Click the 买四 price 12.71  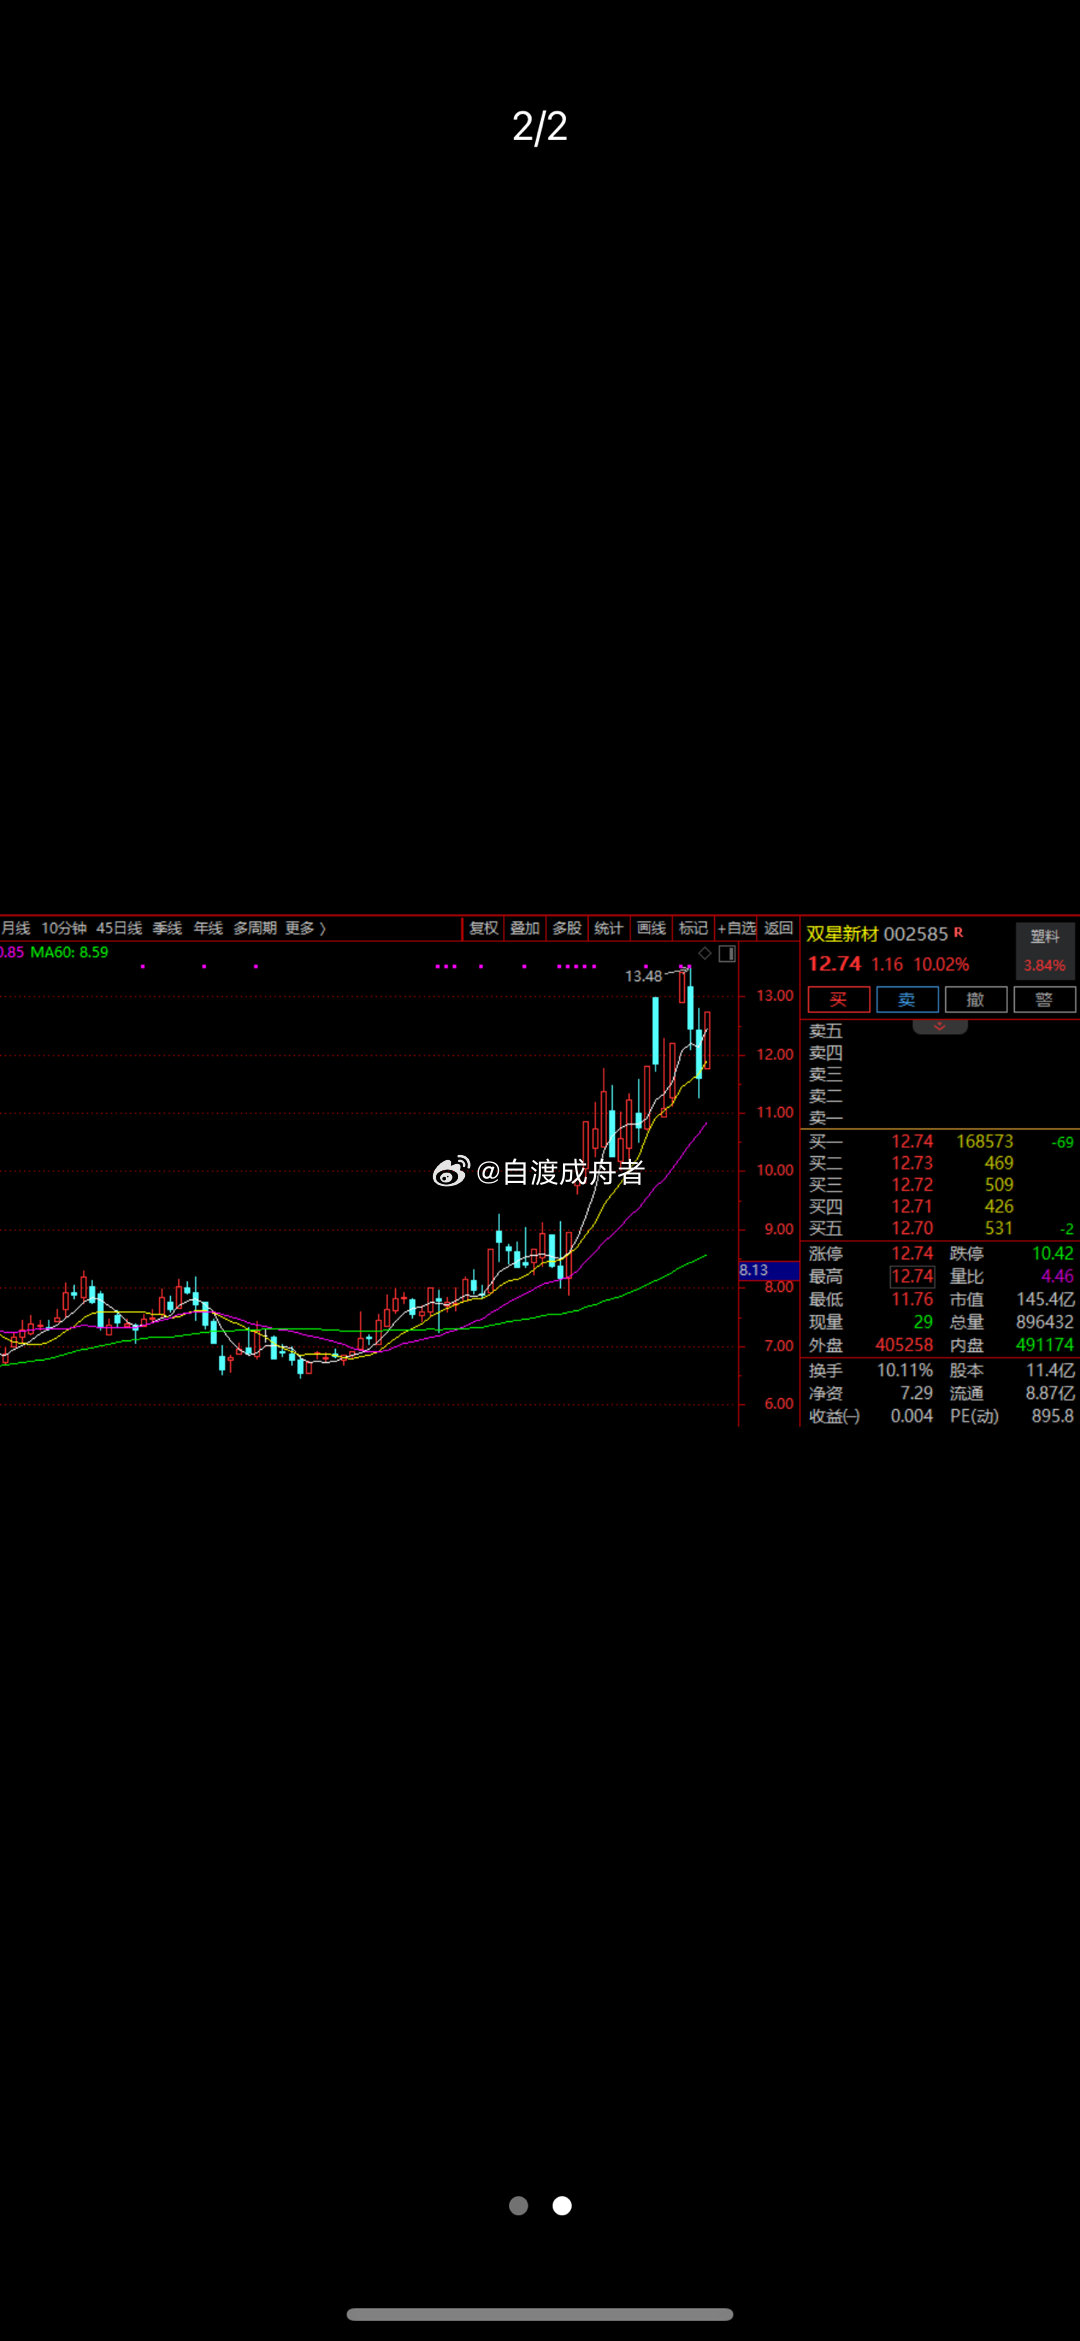pos(912,1207)
